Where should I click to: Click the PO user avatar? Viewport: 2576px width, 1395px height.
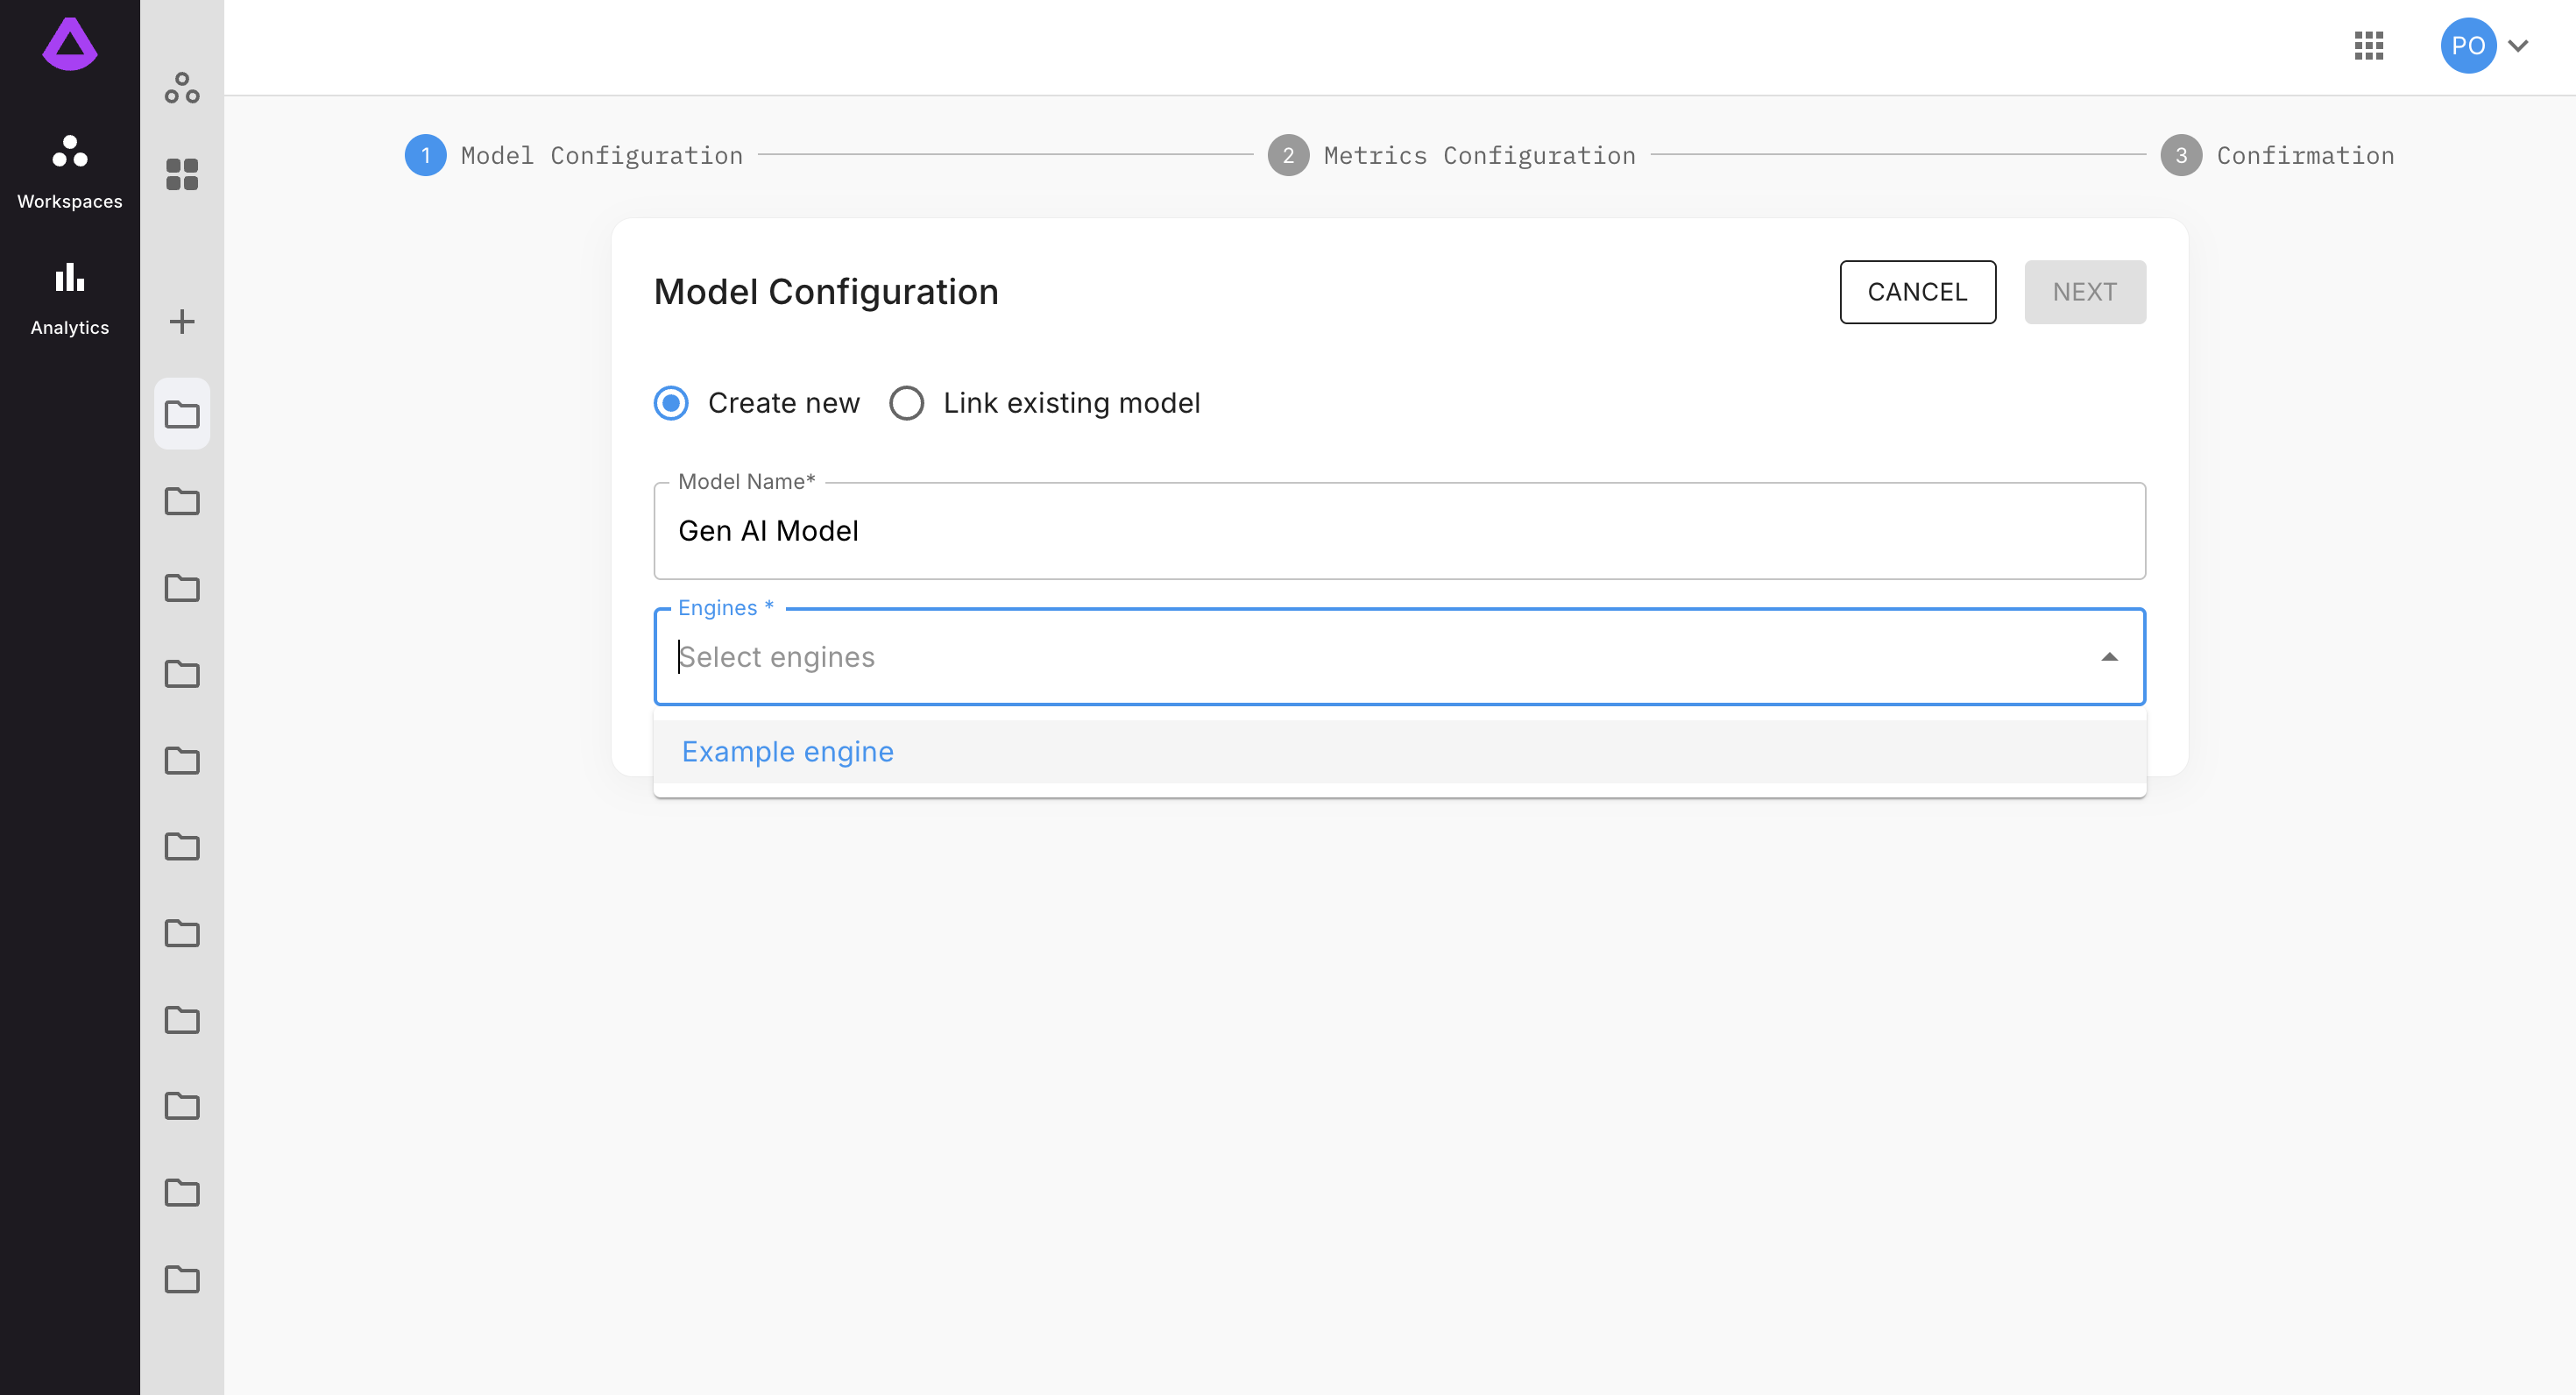[2468, 46]
